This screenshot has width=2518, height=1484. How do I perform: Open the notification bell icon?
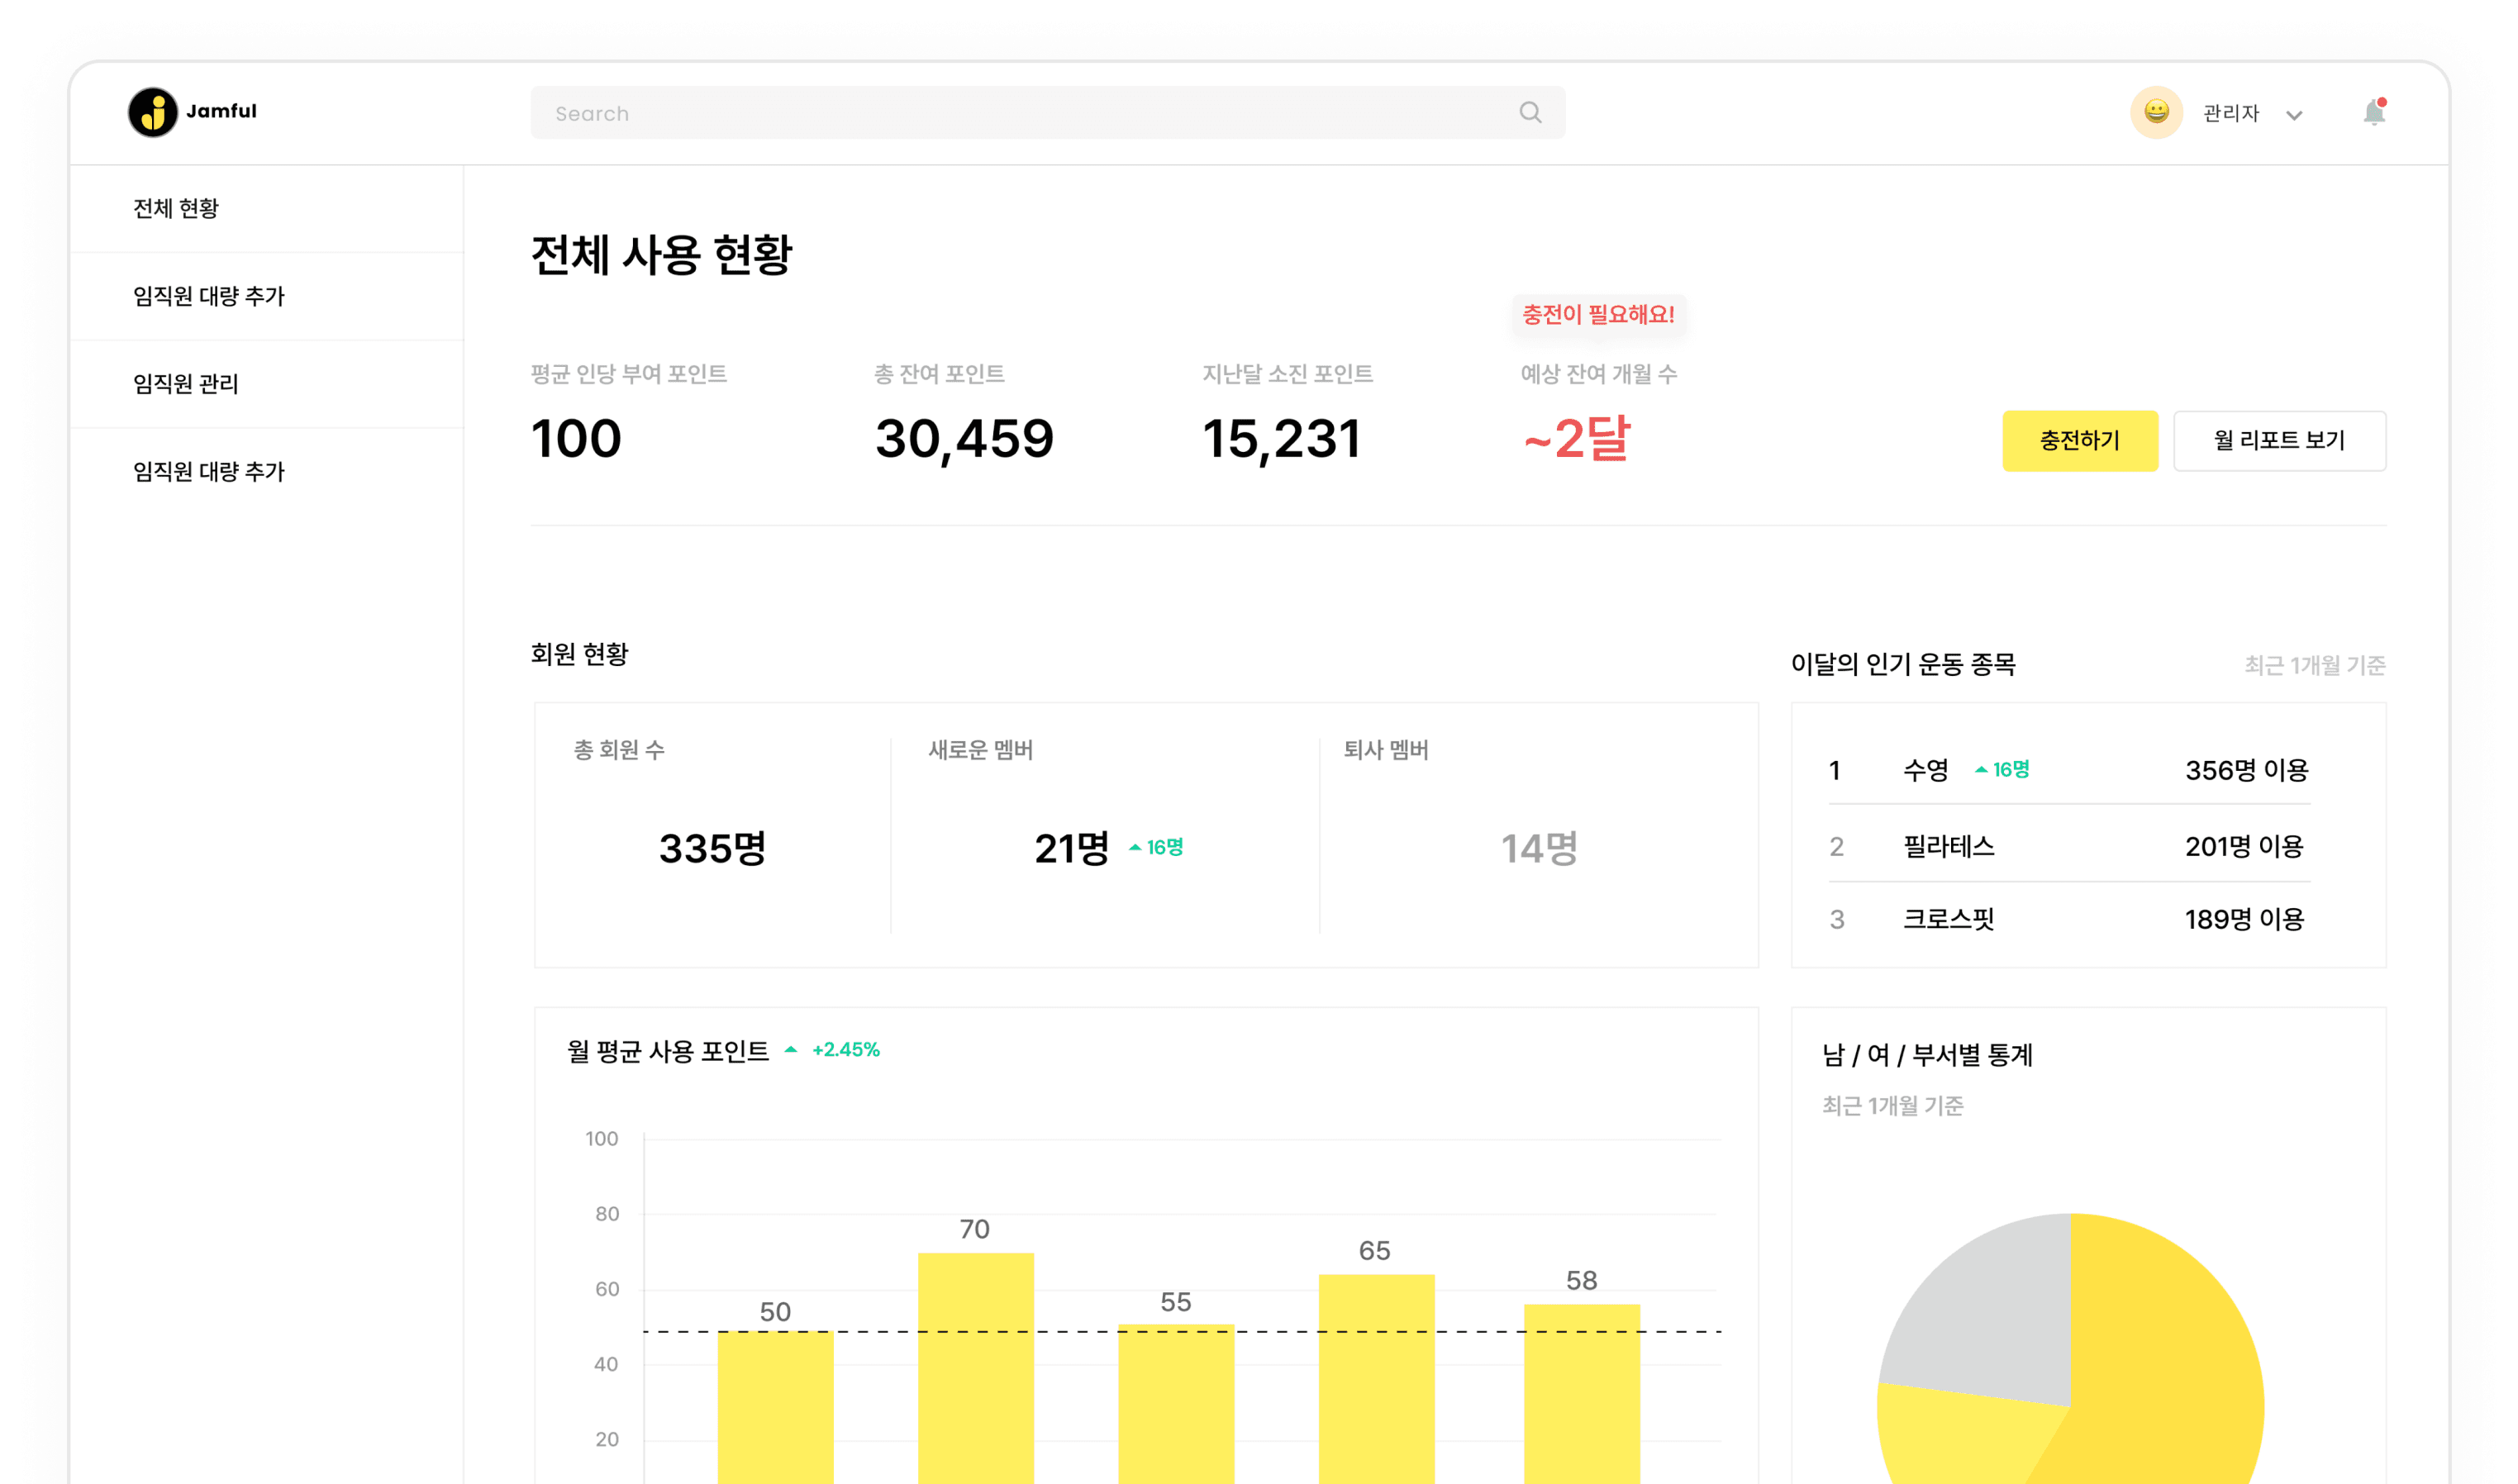(x=2374, y=113)
